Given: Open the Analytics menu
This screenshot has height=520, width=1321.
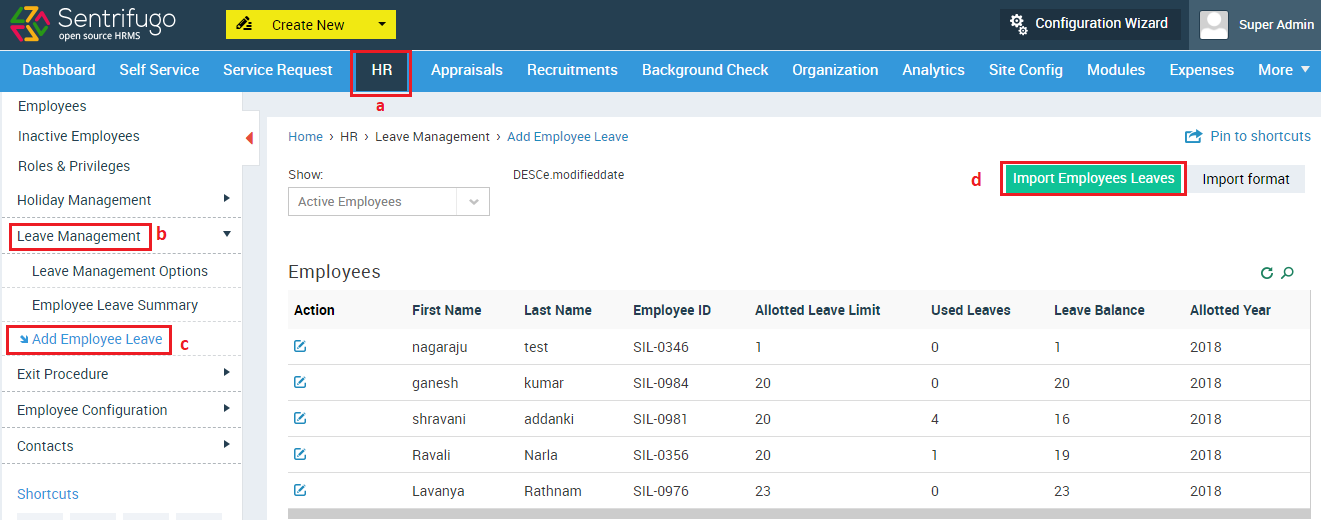Looking at the screenshot, I should coord(933,70).
